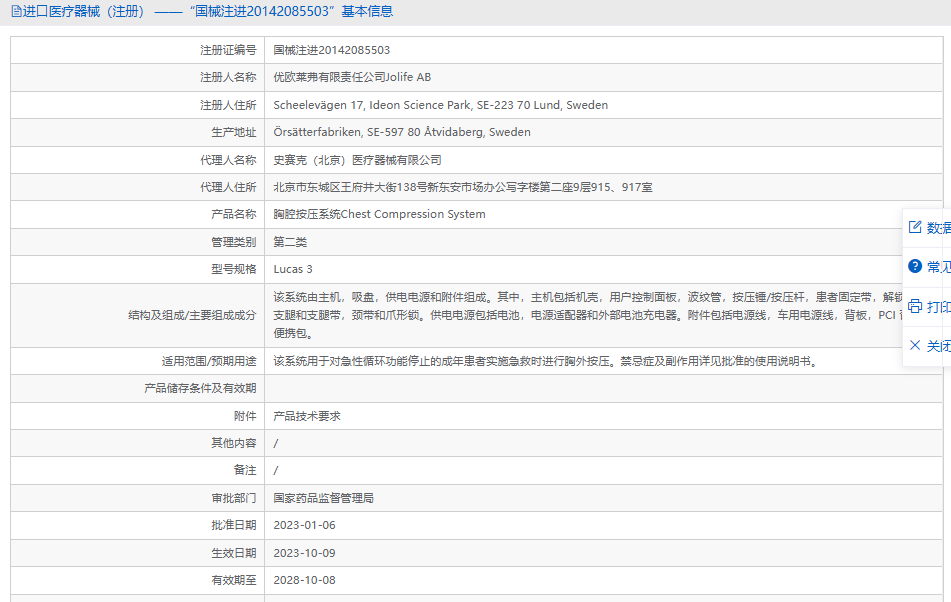Click the document icon before the page title
The width and height of the screenshot is (951, 602).
[x=16, y=12]
